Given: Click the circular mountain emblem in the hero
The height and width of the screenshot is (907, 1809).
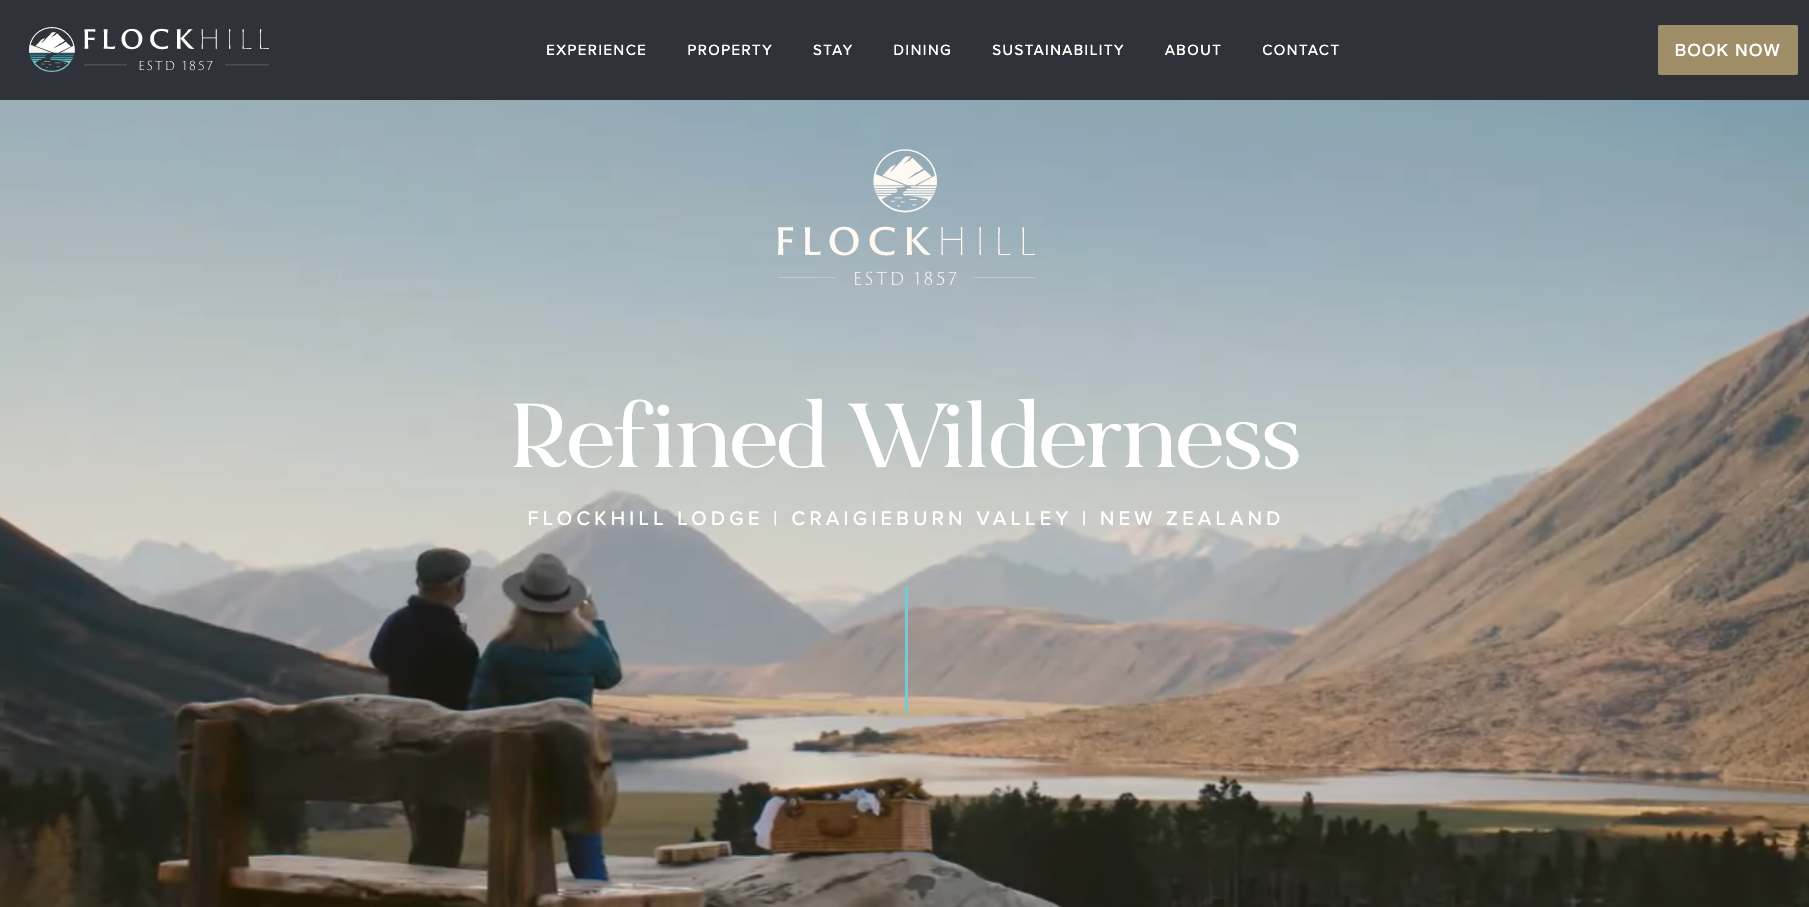Looking at the screenshot, I should click(x=905, y=181).
